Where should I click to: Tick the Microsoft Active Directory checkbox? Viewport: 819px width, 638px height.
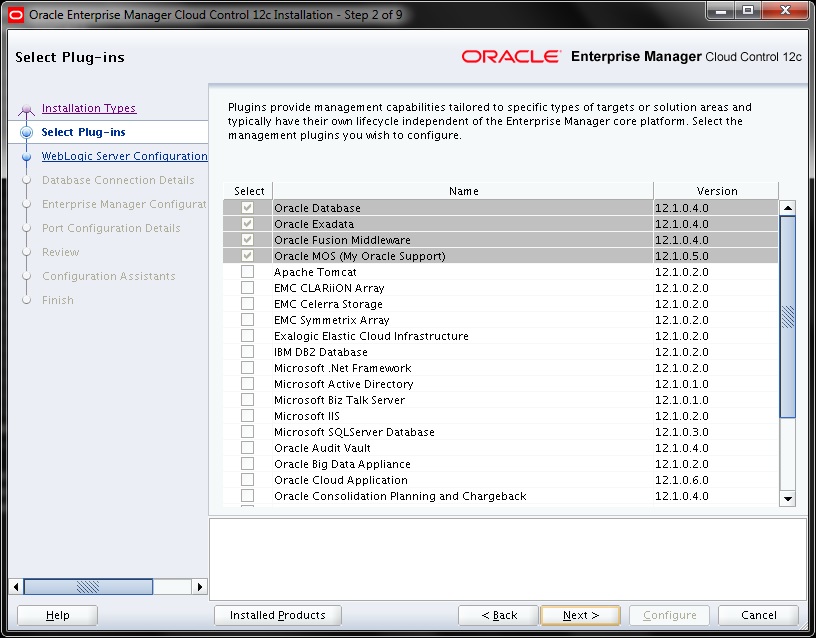pos(248,384)
